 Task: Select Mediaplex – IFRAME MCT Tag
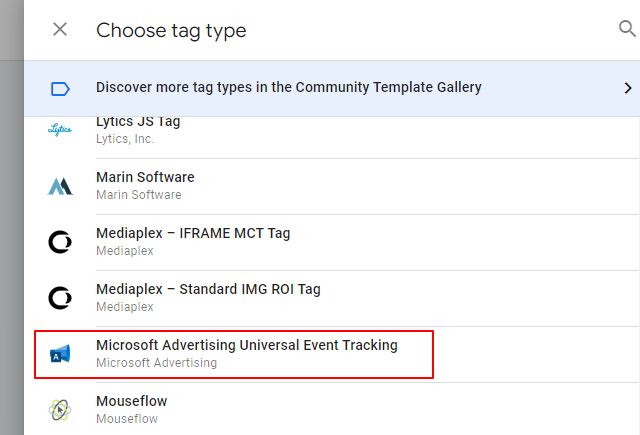[193, 234]
